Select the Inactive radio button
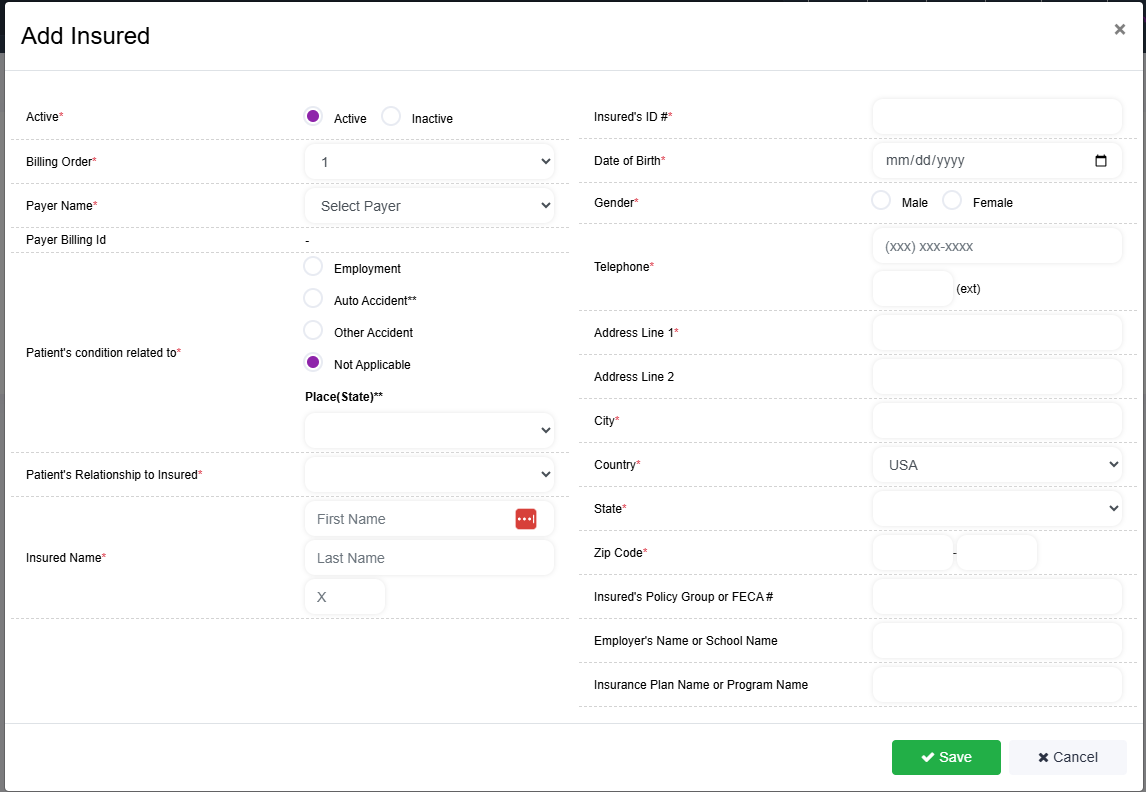 pos(391,116)
